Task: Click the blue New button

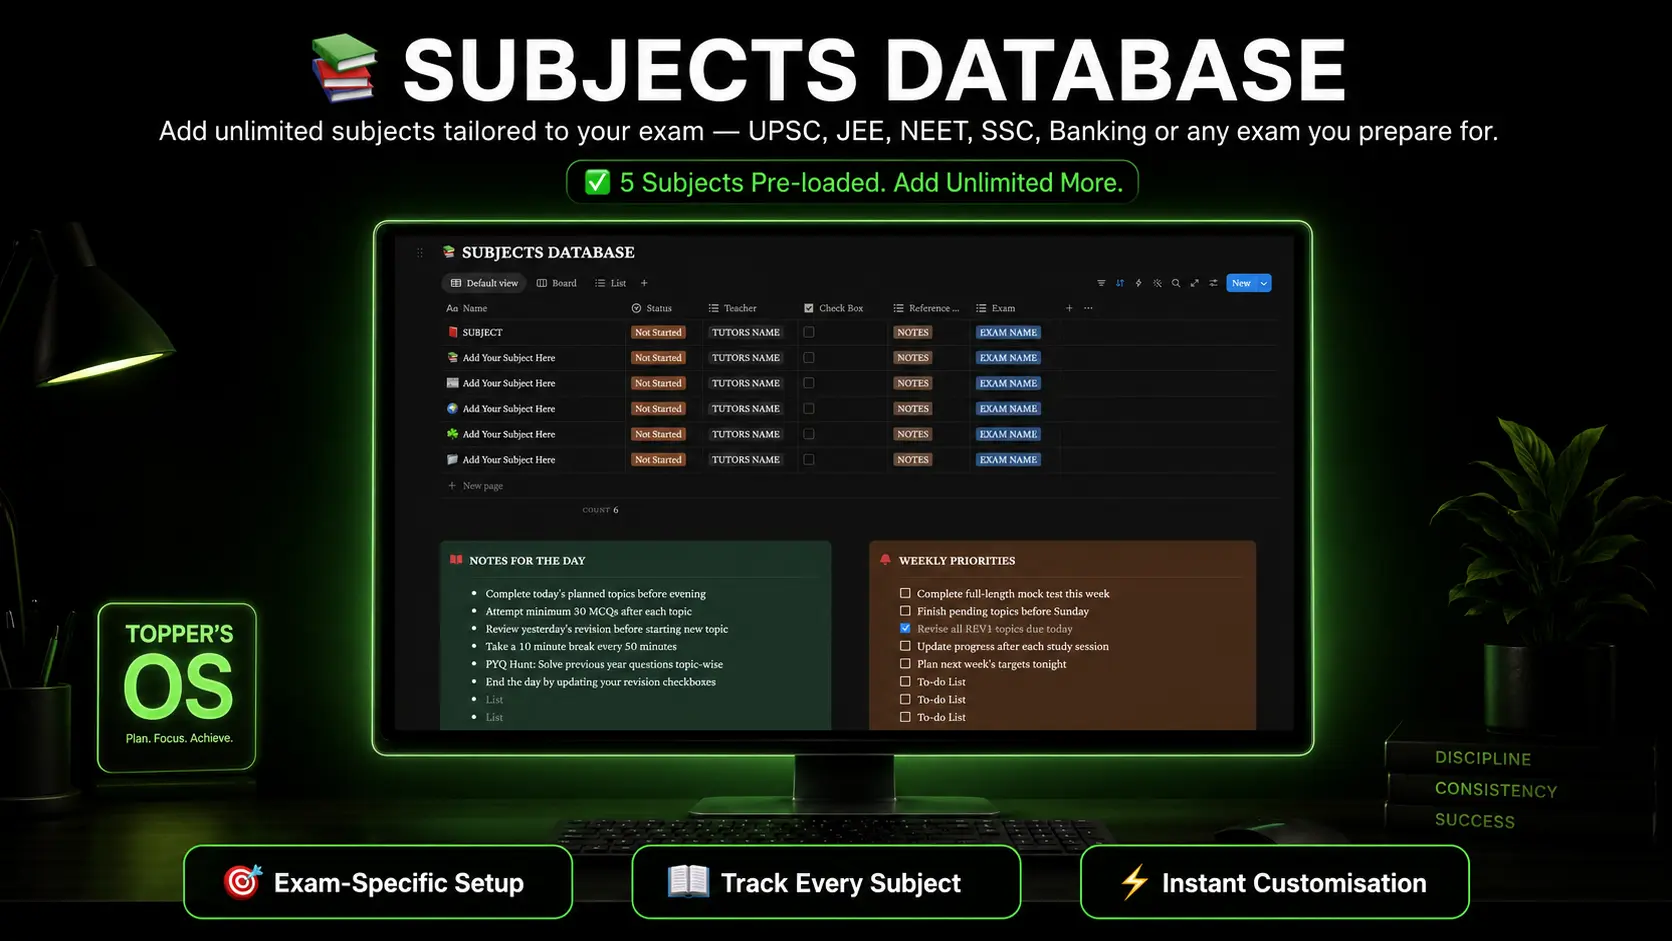Action: pos(1241,283)
